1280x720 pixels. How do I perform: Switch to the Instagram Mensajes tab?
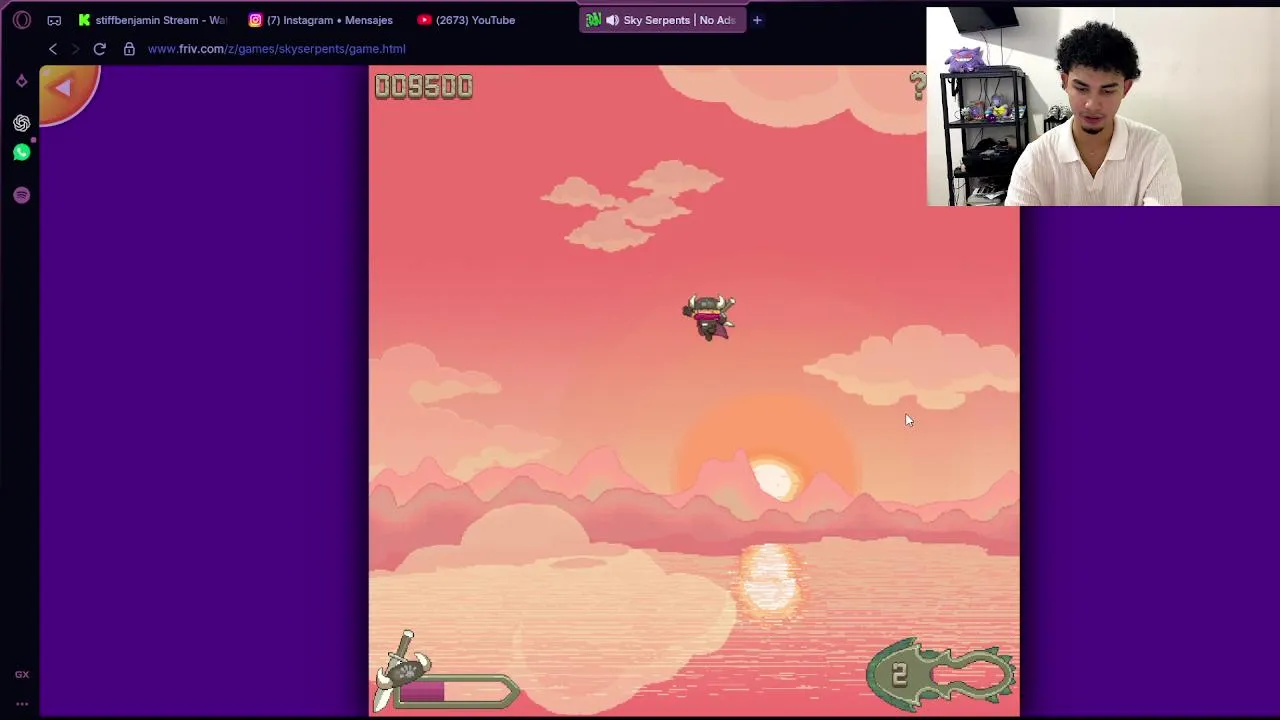click(321, 20)
